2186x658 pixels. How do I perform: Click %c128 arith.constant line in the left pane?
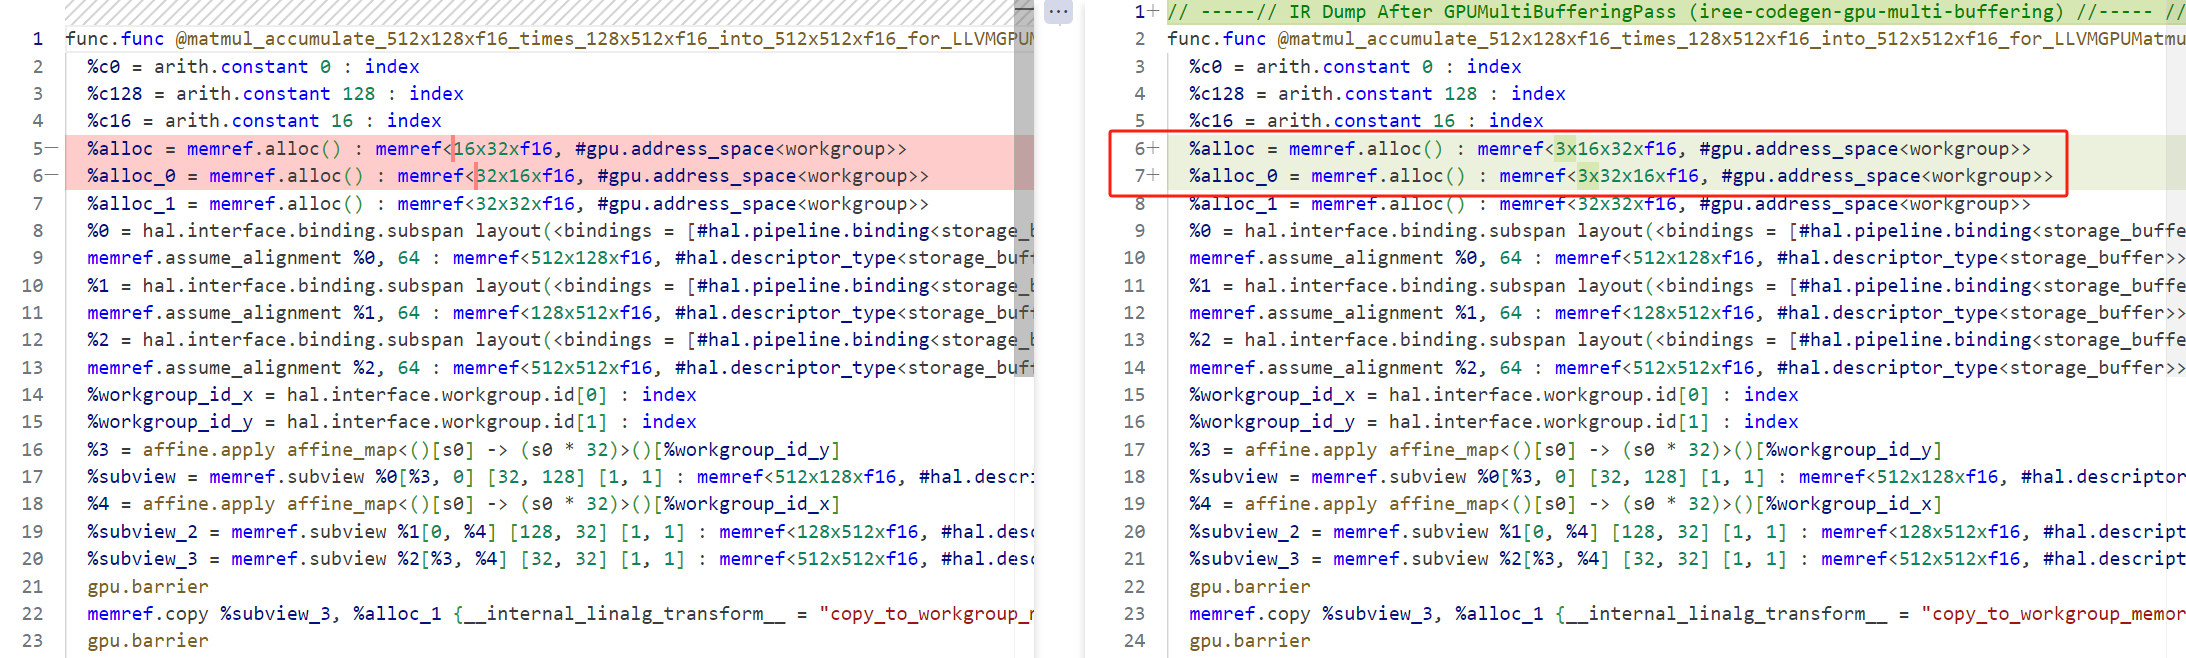pos(275,94)
